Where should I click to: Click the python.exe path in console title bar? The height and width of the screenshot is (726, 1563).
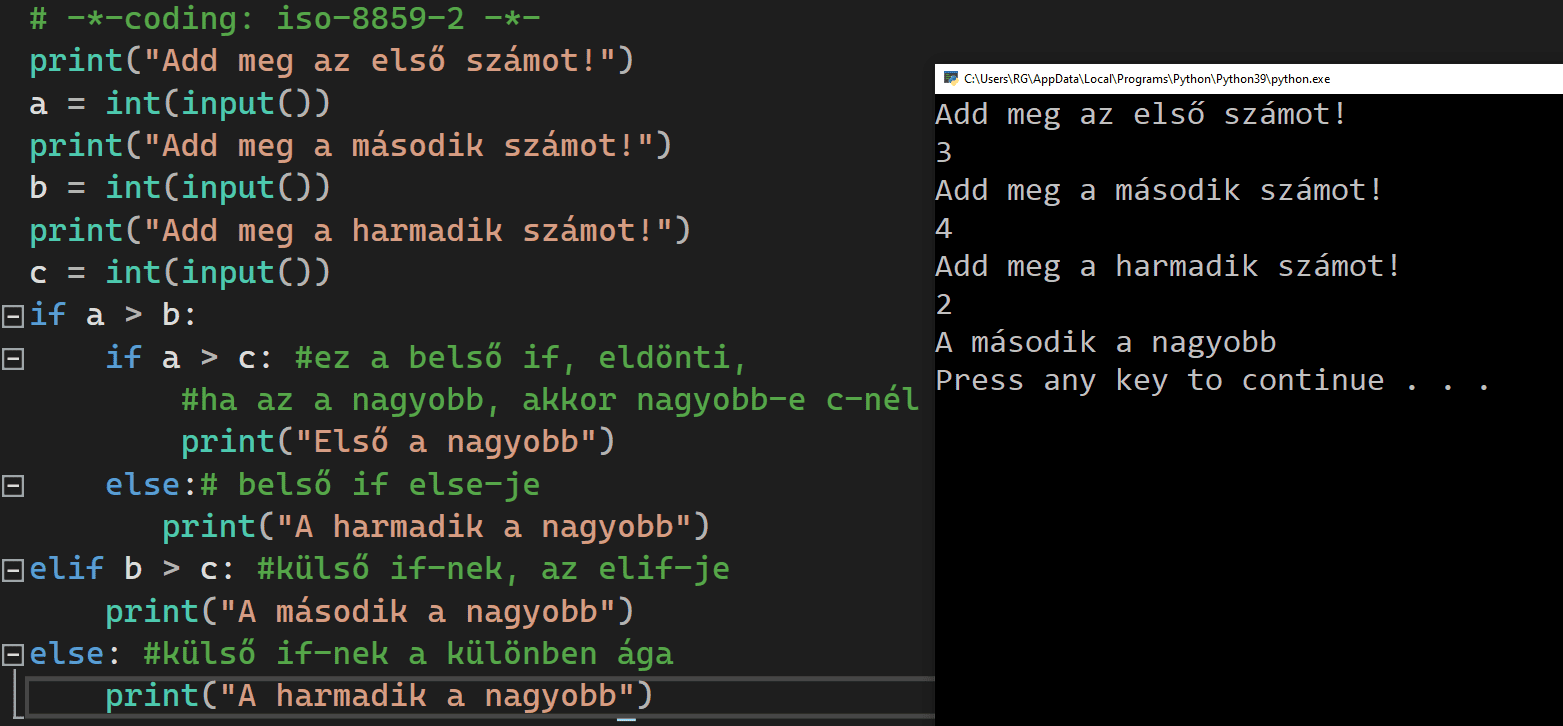(x=1146, y=79)
